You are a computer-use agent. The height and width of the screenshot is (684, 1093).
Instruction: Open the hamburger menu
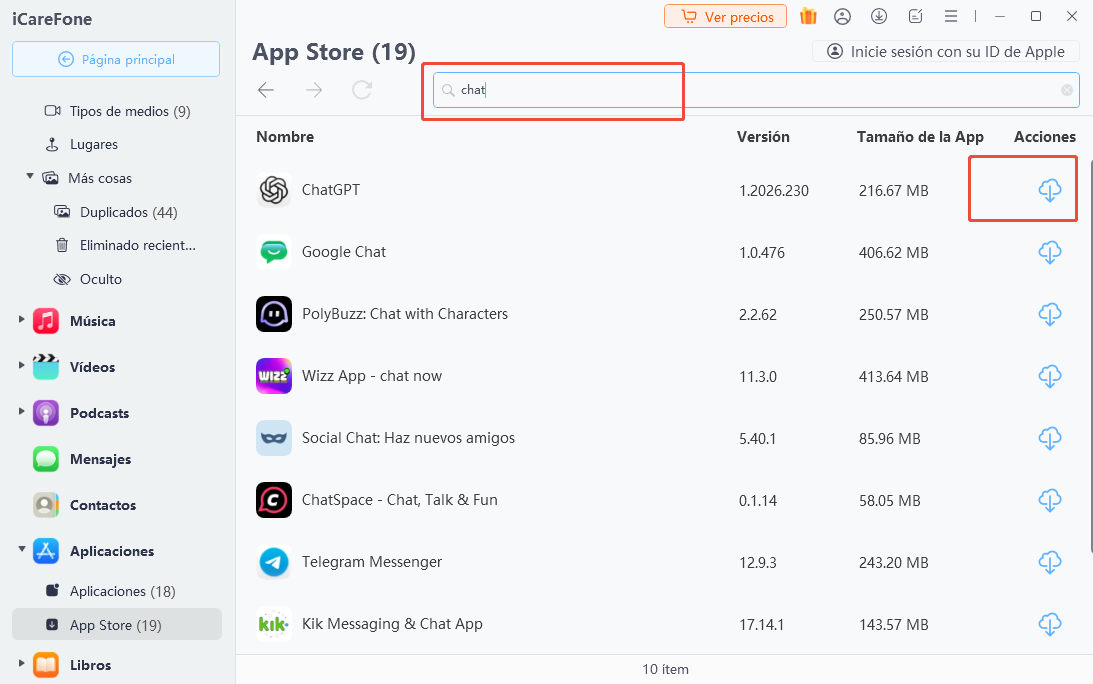click(951, 16)
